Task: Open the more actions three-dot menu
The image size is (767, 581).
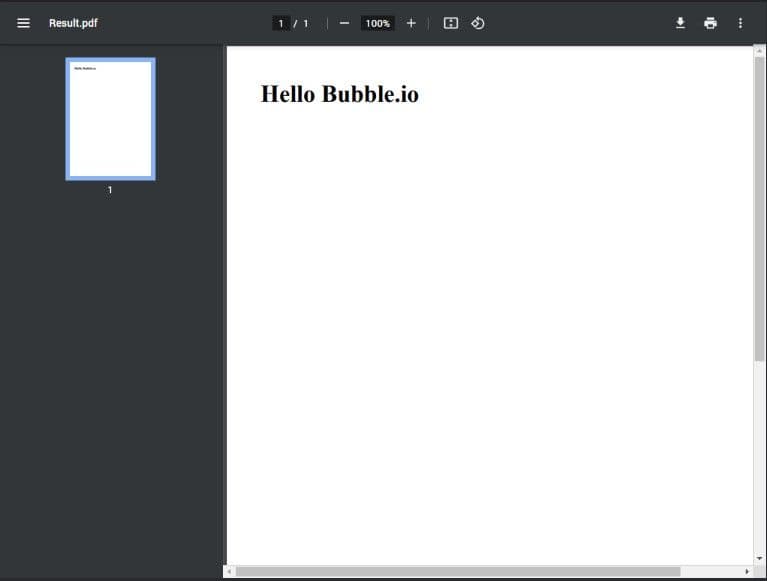Action: 740,23
